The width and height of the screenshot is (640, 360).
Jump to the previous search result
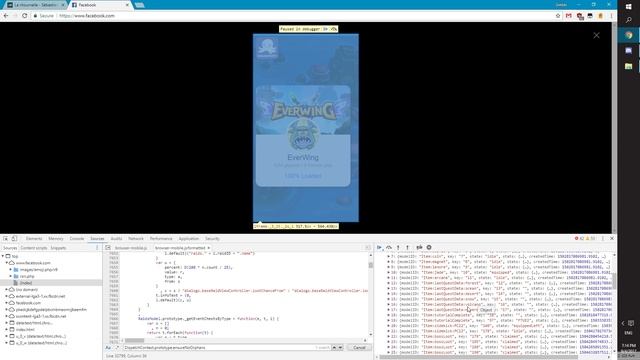click(x=334, y=348)
